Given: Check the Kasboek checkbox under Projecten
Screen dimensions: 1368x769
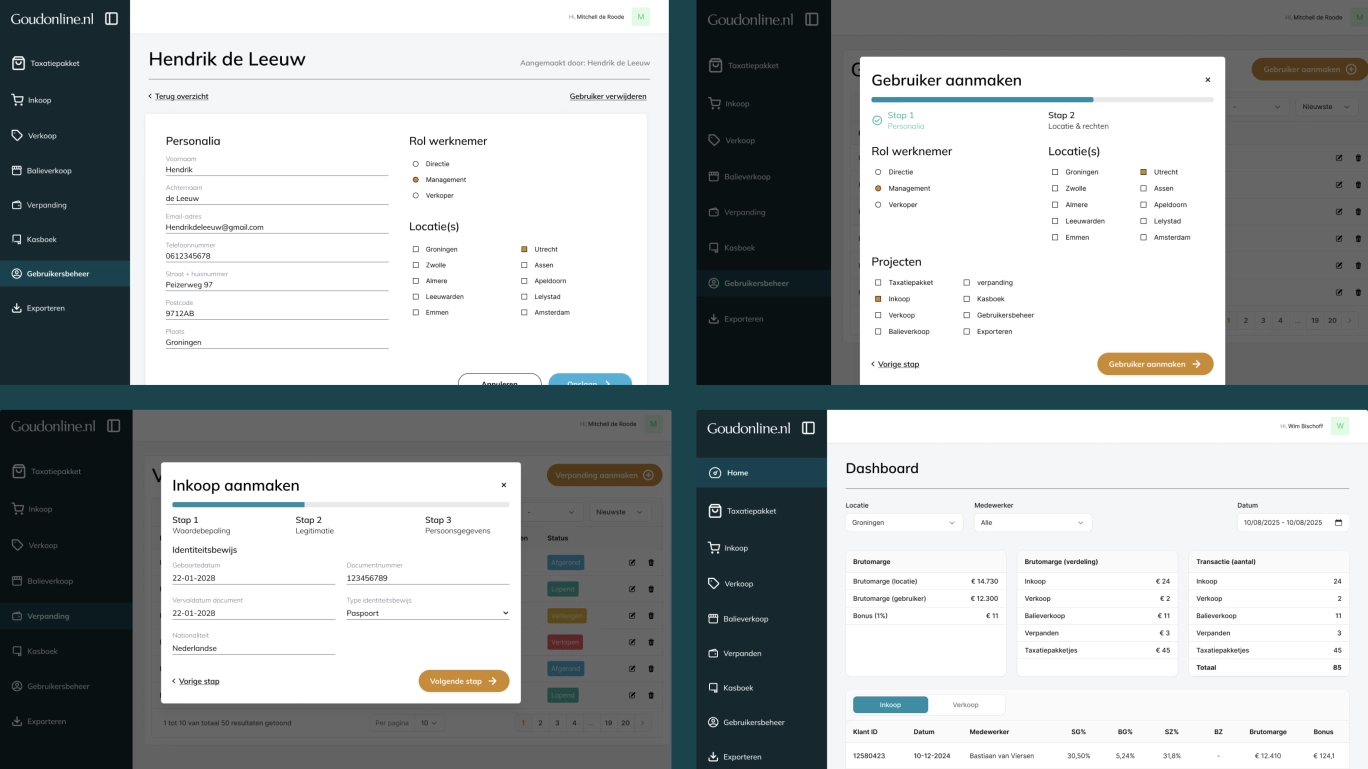Looking at the screenshot, I should (x=966, y=299).
